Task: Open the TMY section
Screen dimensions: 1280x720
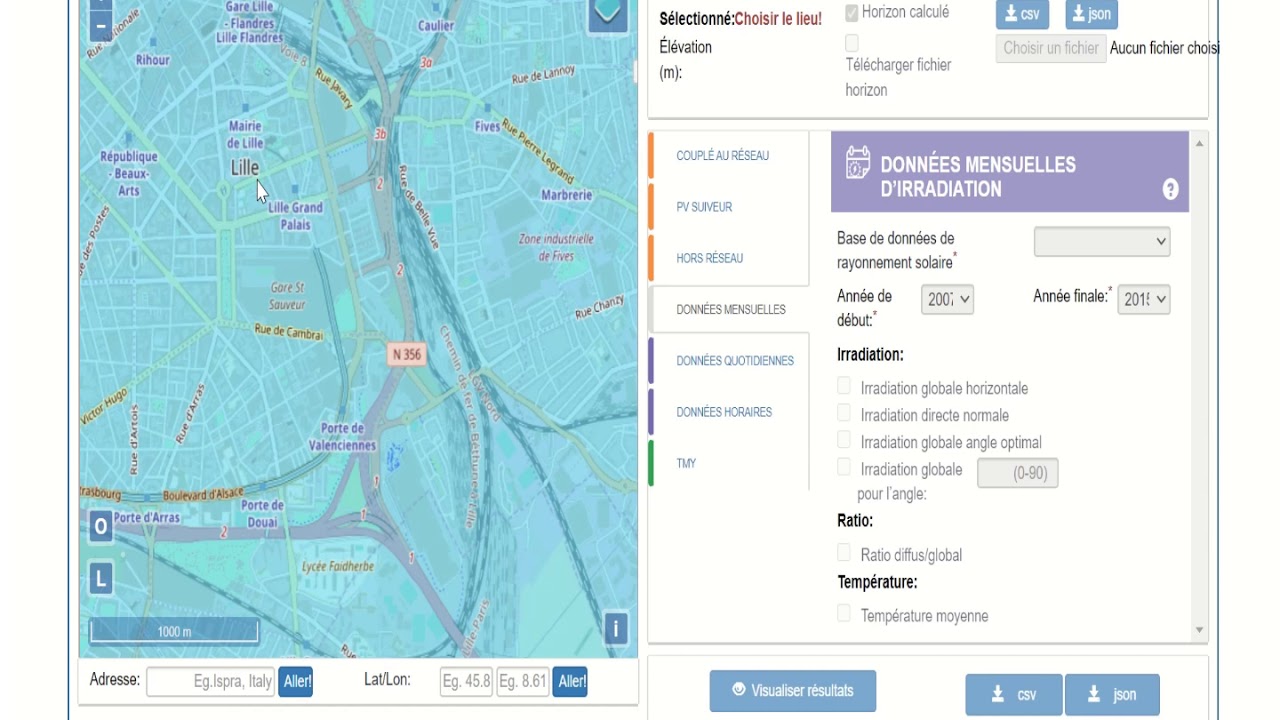Action: tap(688, 463)
